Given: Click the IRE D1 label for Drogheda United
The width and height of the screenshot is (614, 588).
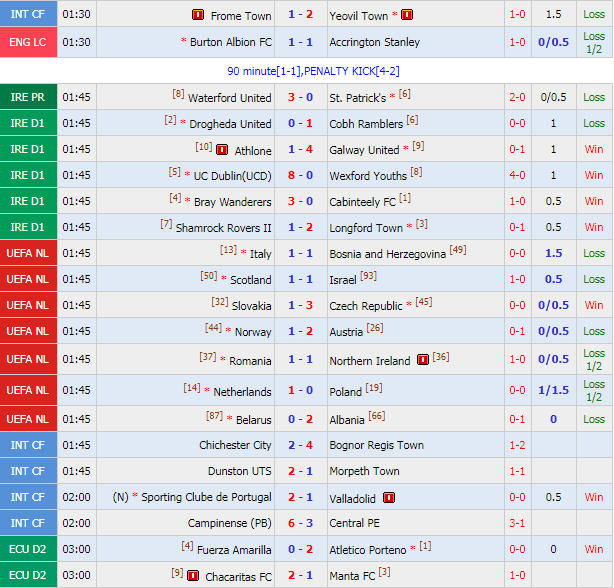Looking at the screenshot, I should (x=28, y=123).
